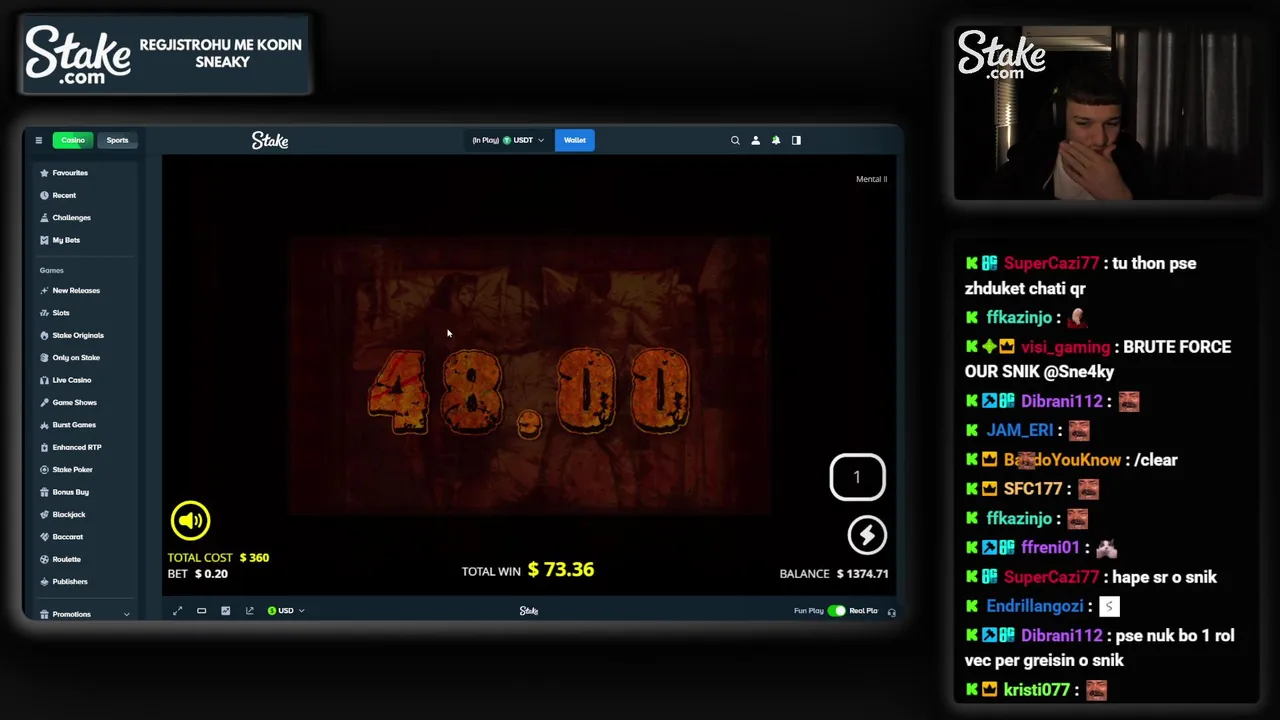The height and width of the screenshot is (720, 1280).
Task: Switch to the Sports tab
Action: [x=117, y=140]
